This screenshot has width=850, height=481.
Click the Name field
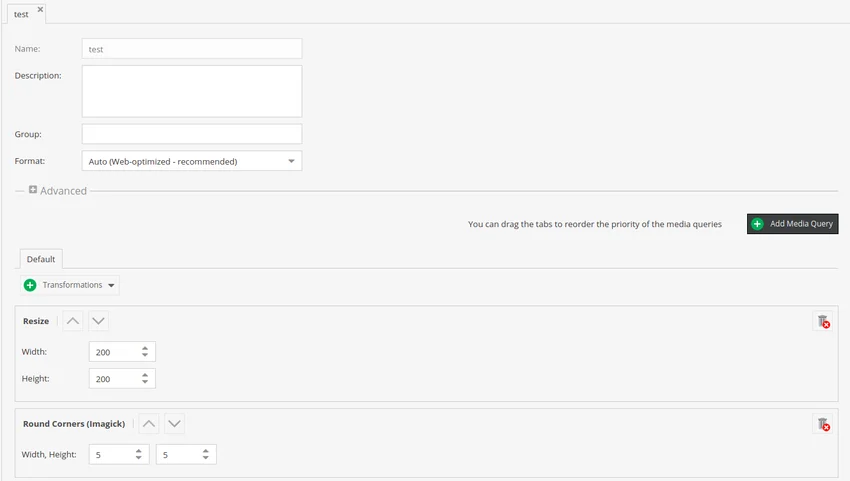[x=191, y=48]
